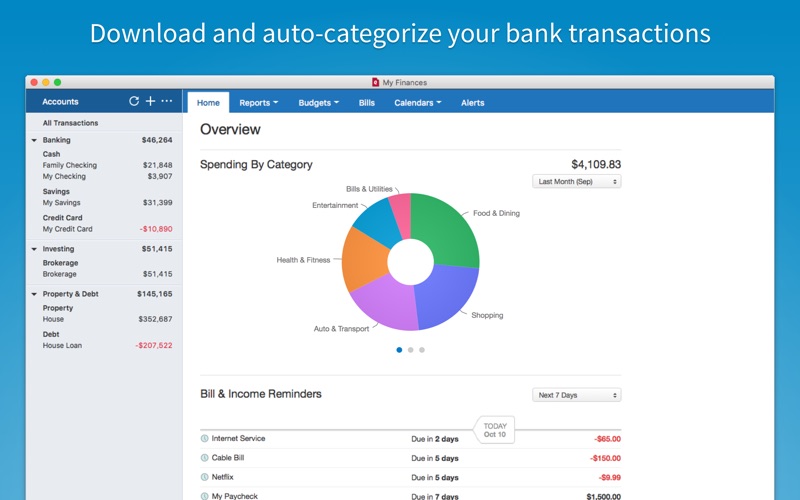Collapse the Banking account group

(34, 141)
